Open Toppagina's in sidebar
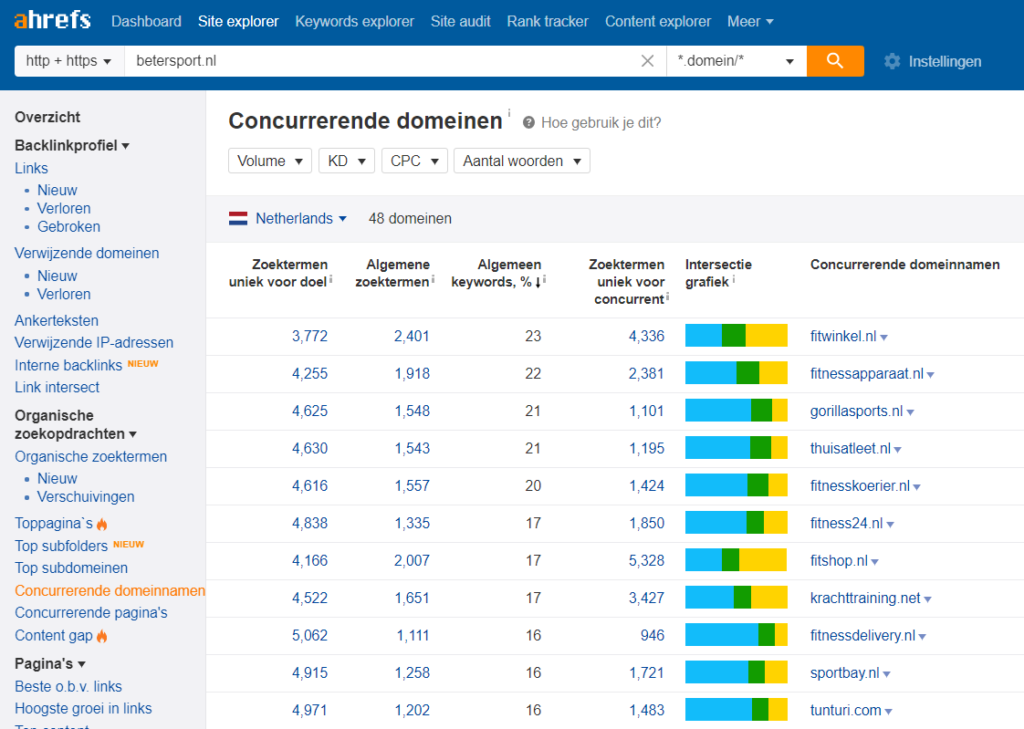Image resolution: width=1024 pixels, height=729 pixels. tap(54, 523)
